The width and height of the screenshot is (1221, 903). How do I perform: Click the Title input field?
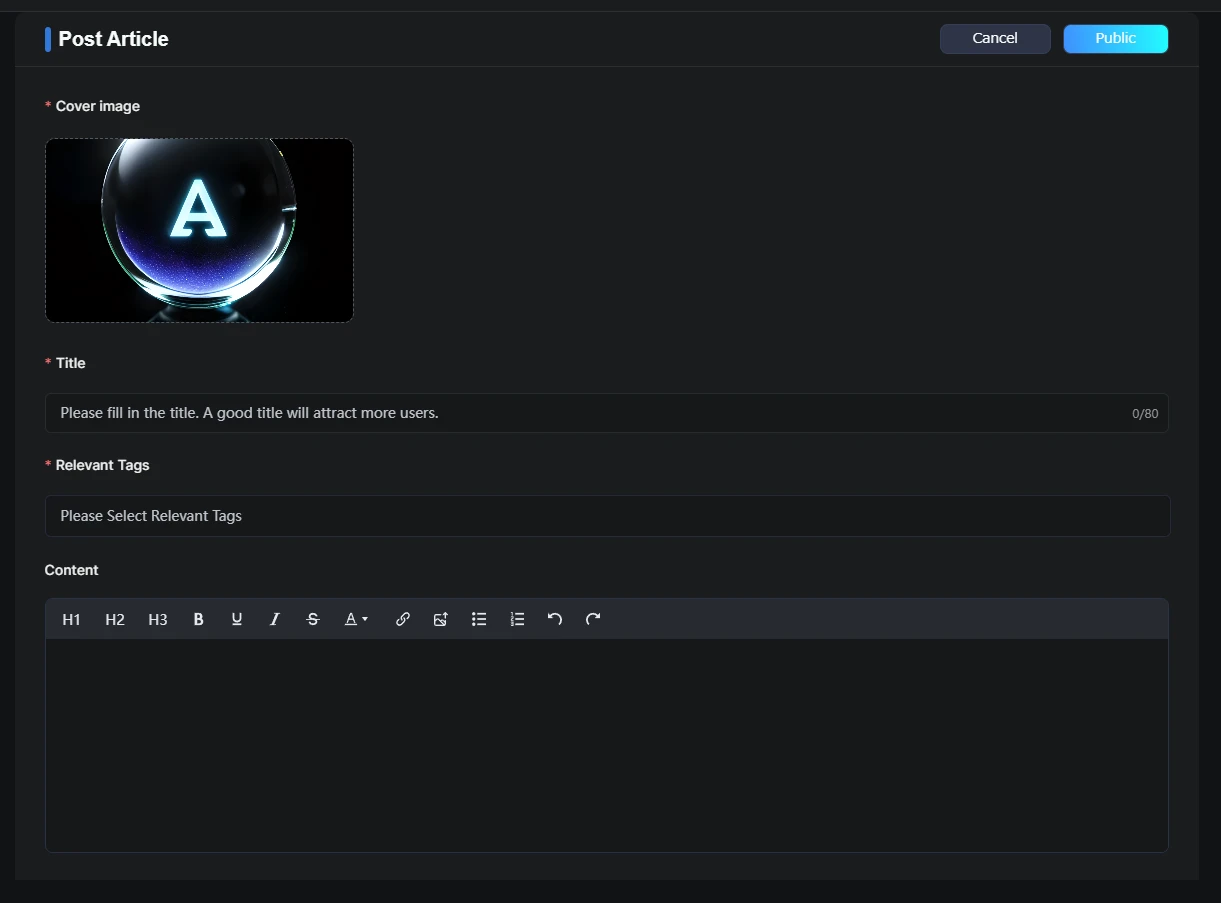[590, 413]
